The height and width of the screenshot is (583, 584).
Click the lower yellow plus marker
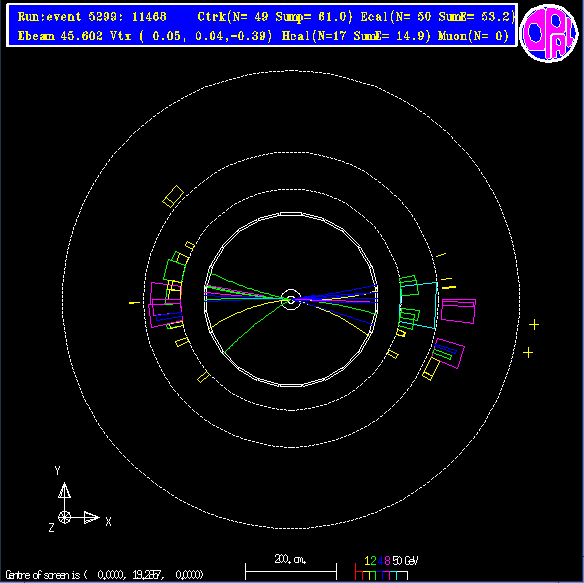coord(528,352)
